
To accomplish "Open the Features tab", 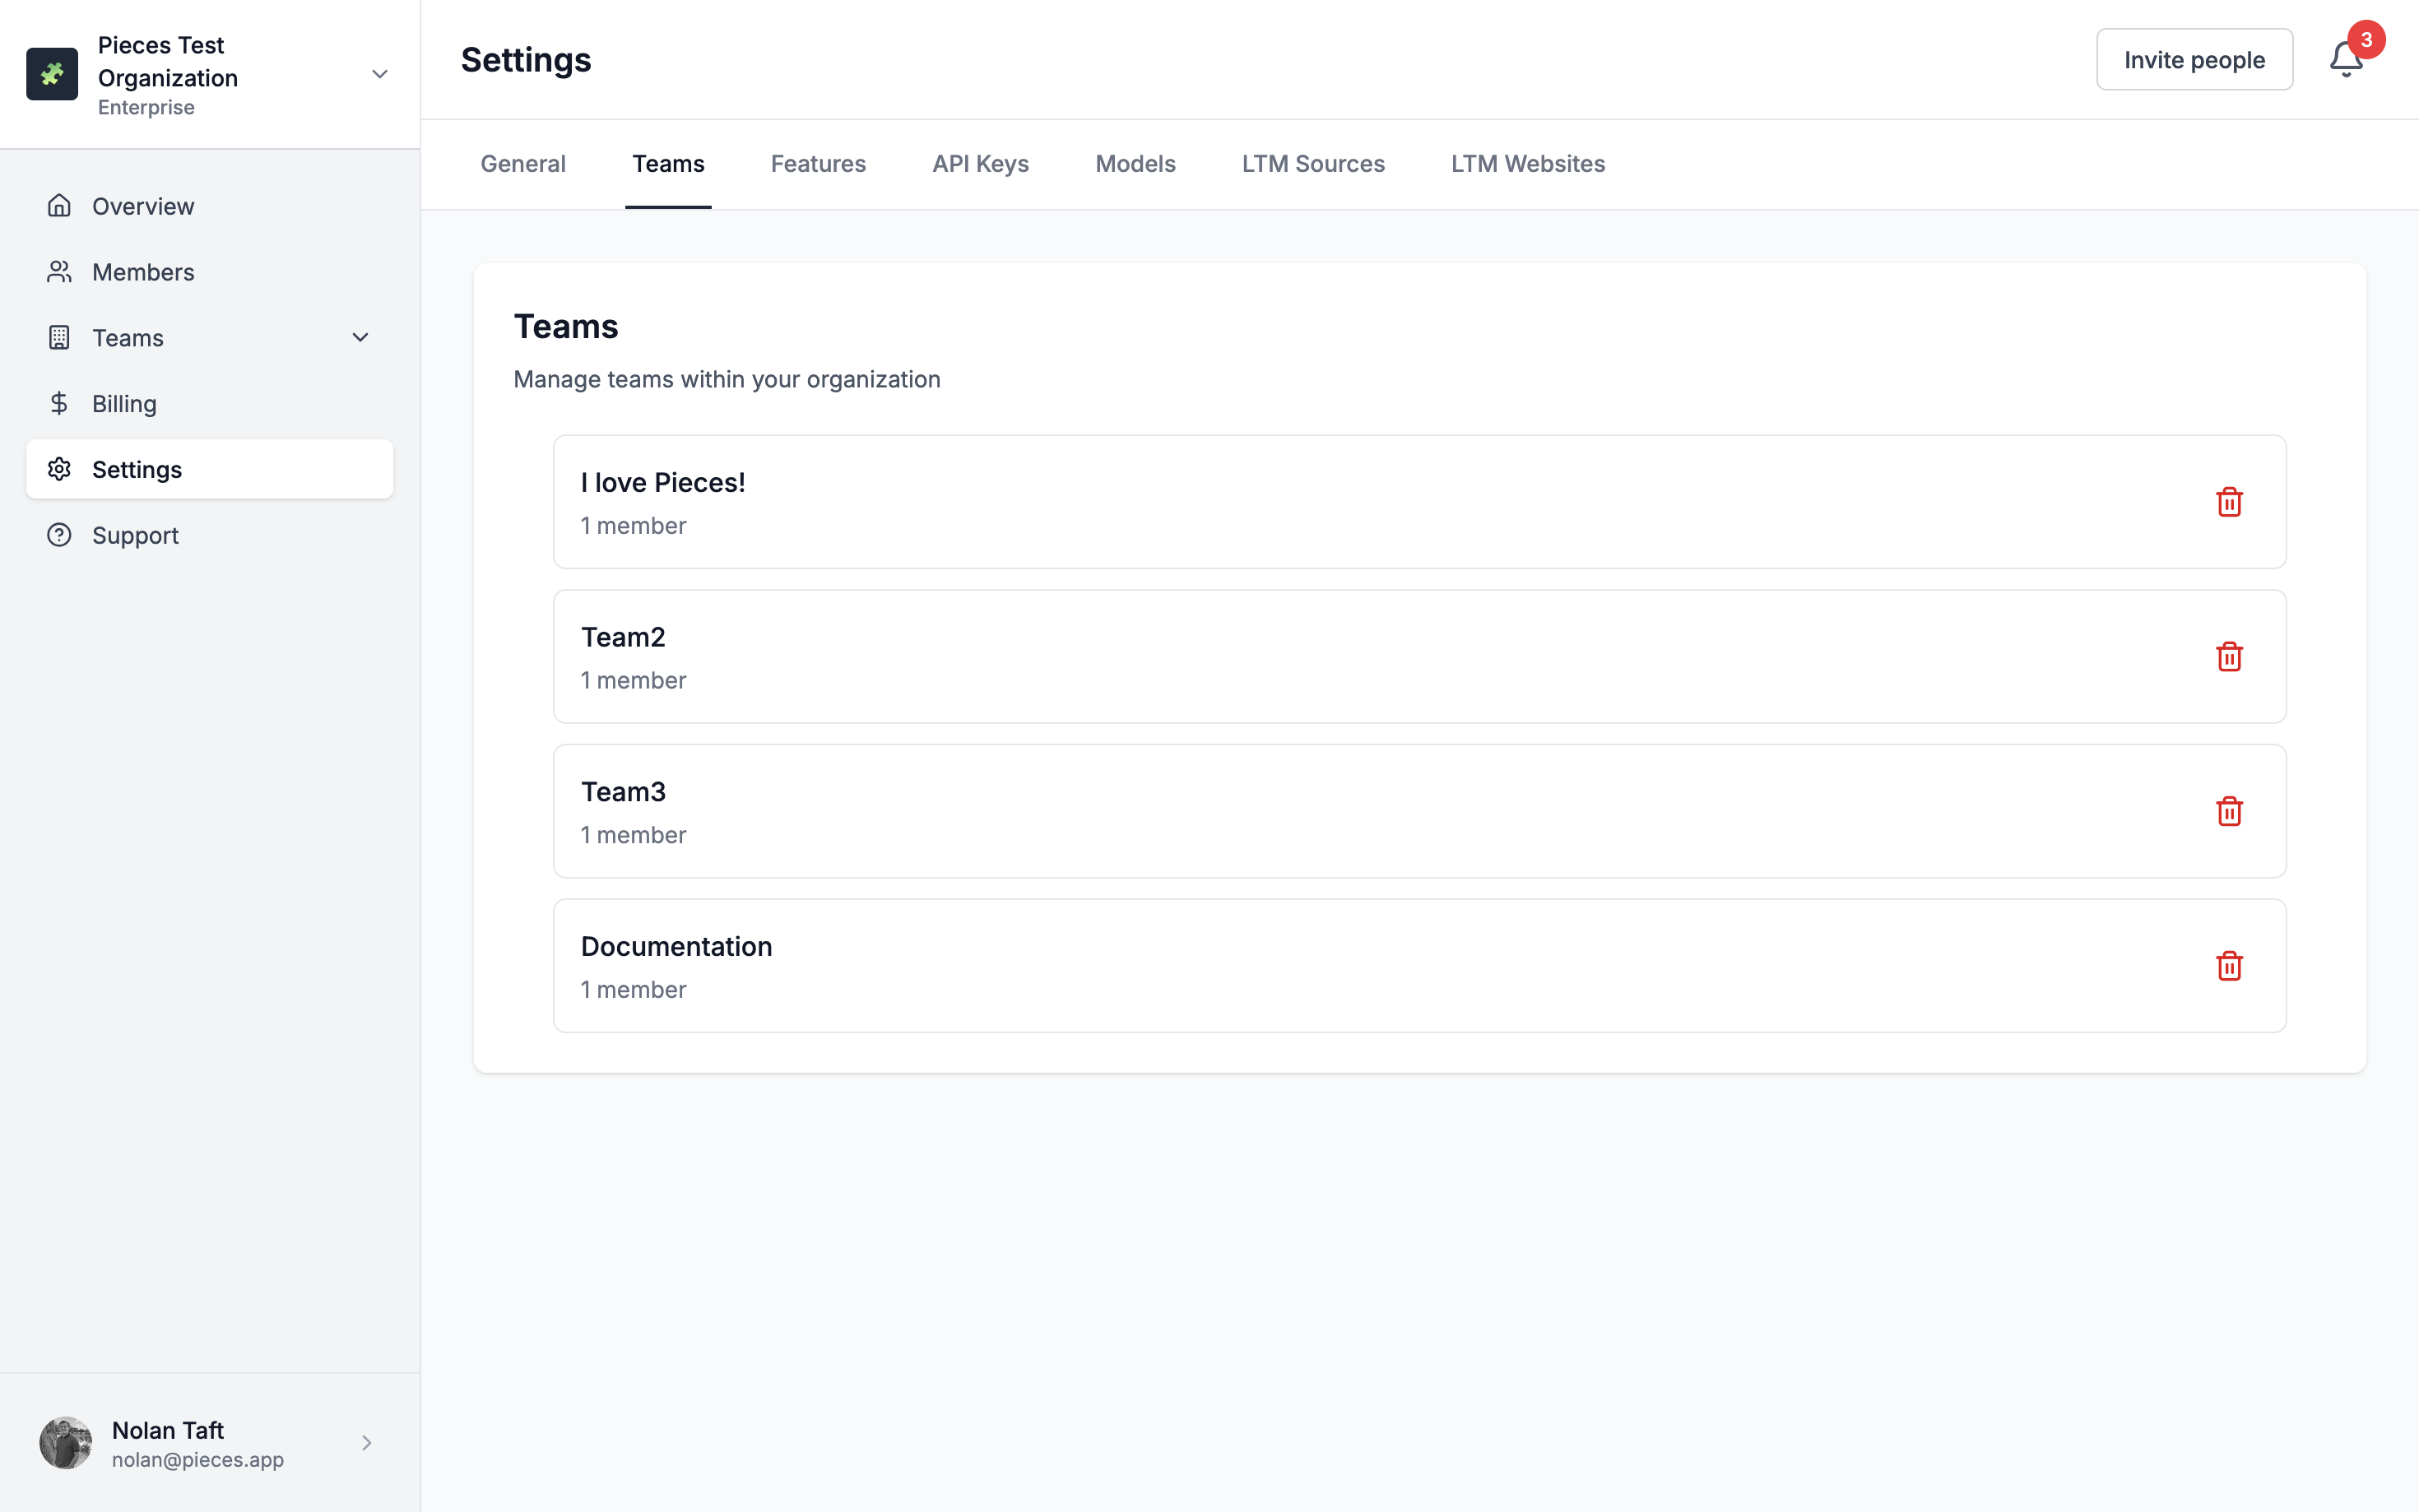I will tap(817, 164).
